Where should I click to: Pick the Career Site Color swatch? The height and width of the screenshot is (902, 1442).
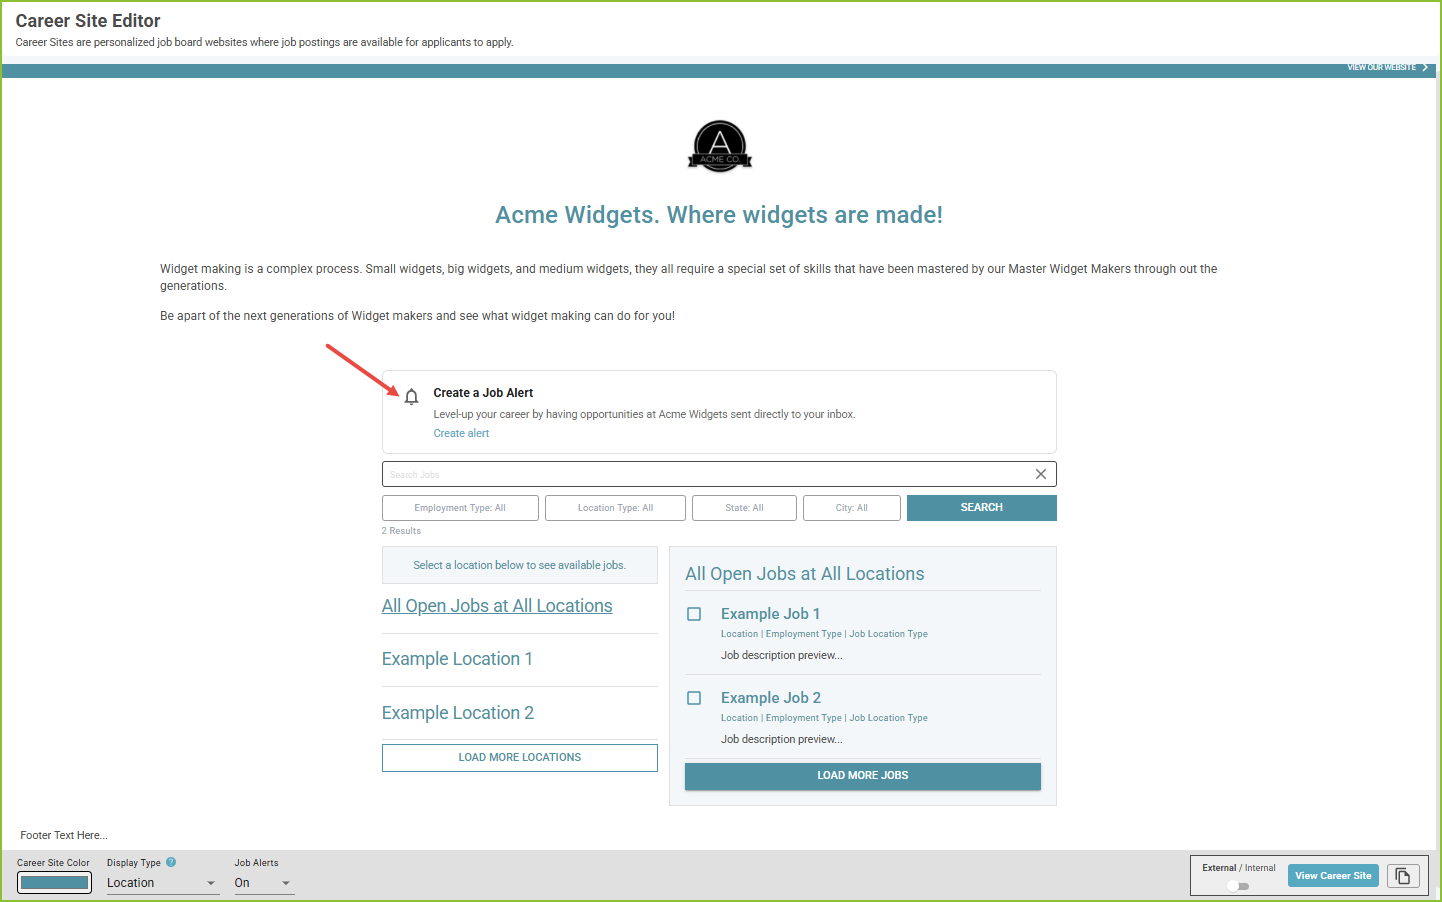[x=55, y=883]
